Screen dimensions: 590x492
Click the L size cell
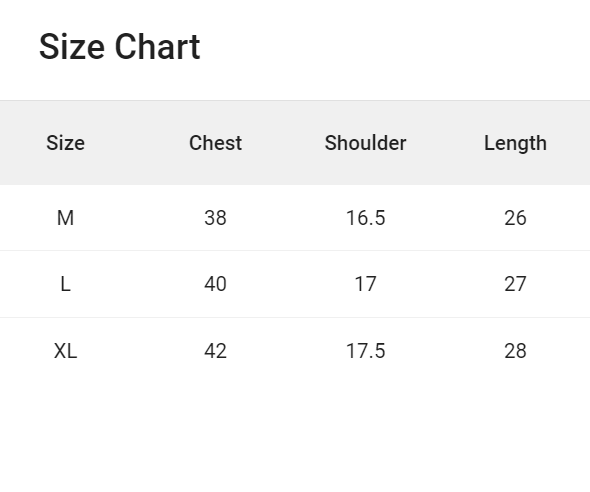point(65,284)
